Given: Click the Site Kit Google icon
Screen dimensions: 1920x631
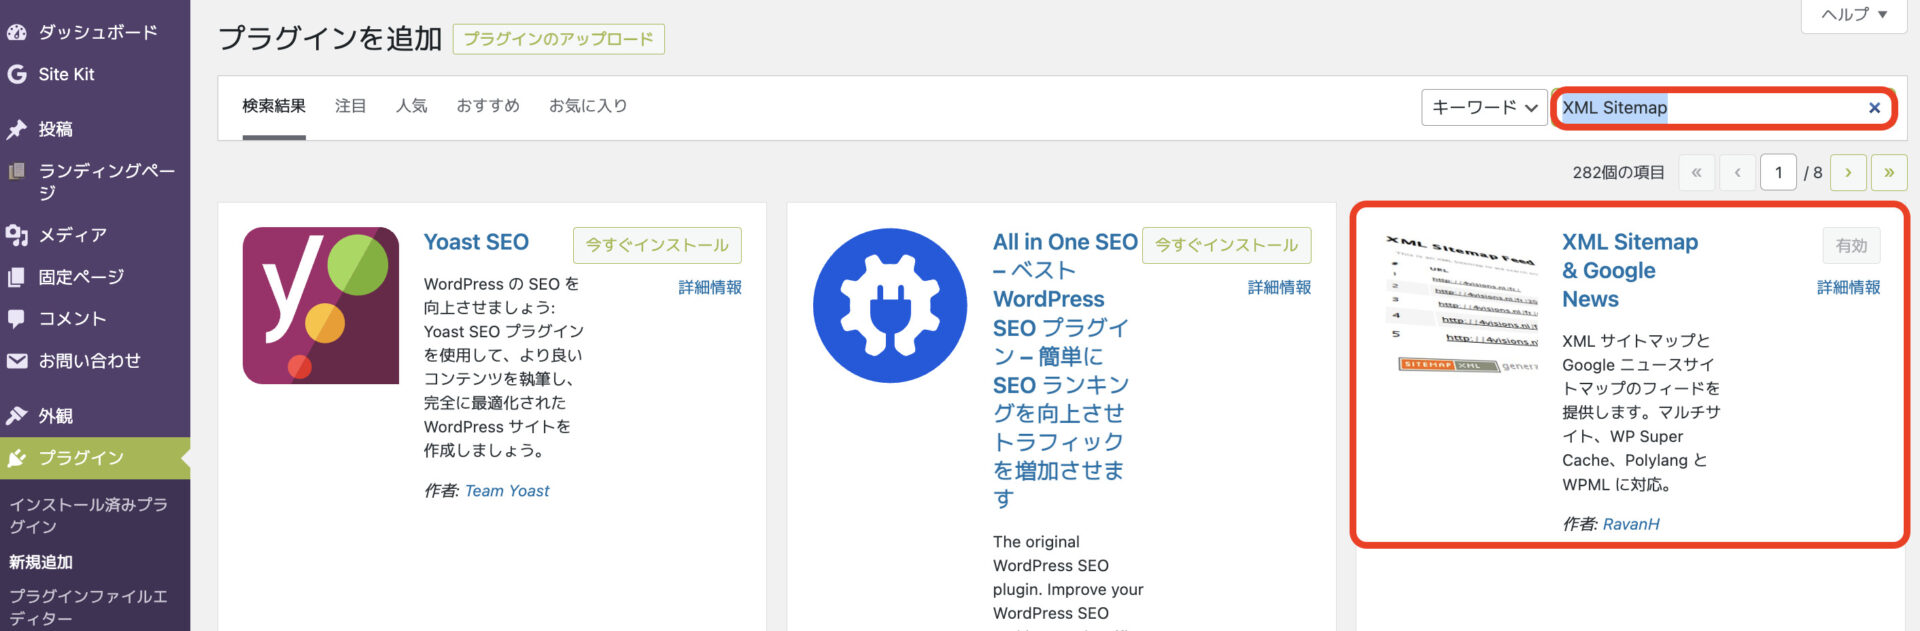Looking at the screenshot, I should tap(16, 74).
